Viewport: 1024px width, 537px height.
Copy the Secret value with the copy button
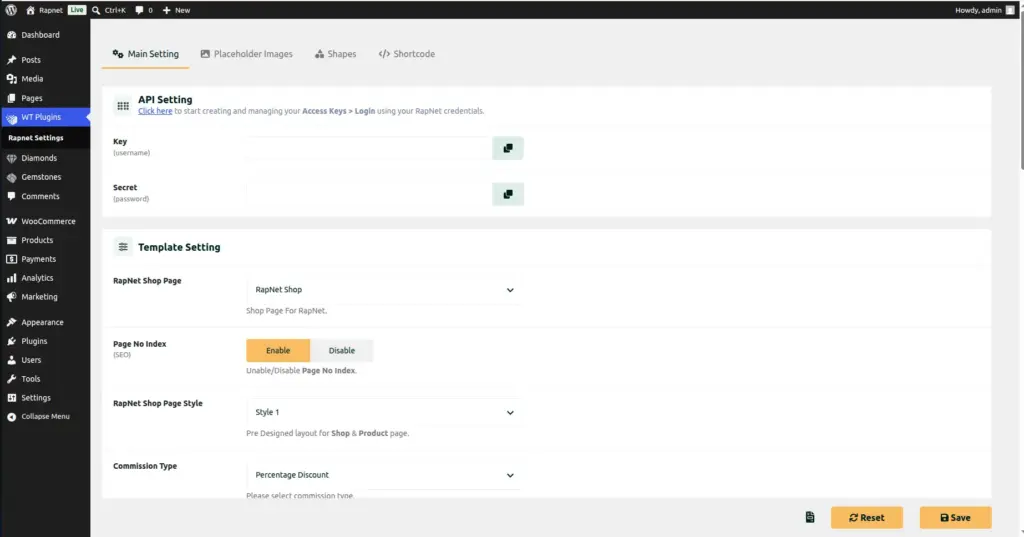coord(508,194)
